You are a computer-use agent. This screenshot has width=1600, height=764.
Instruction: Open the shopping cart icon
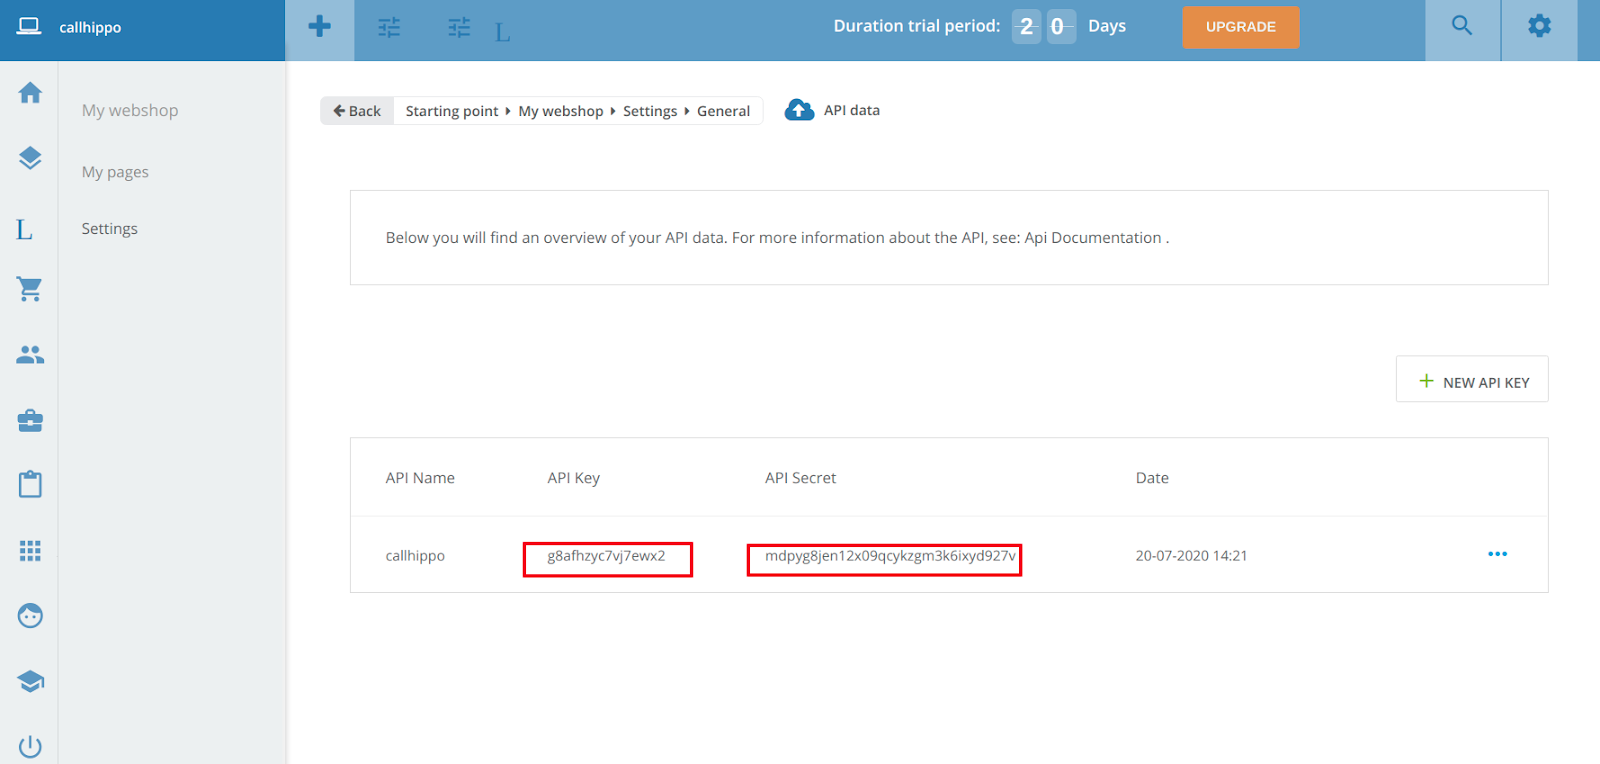click(30, 289)
